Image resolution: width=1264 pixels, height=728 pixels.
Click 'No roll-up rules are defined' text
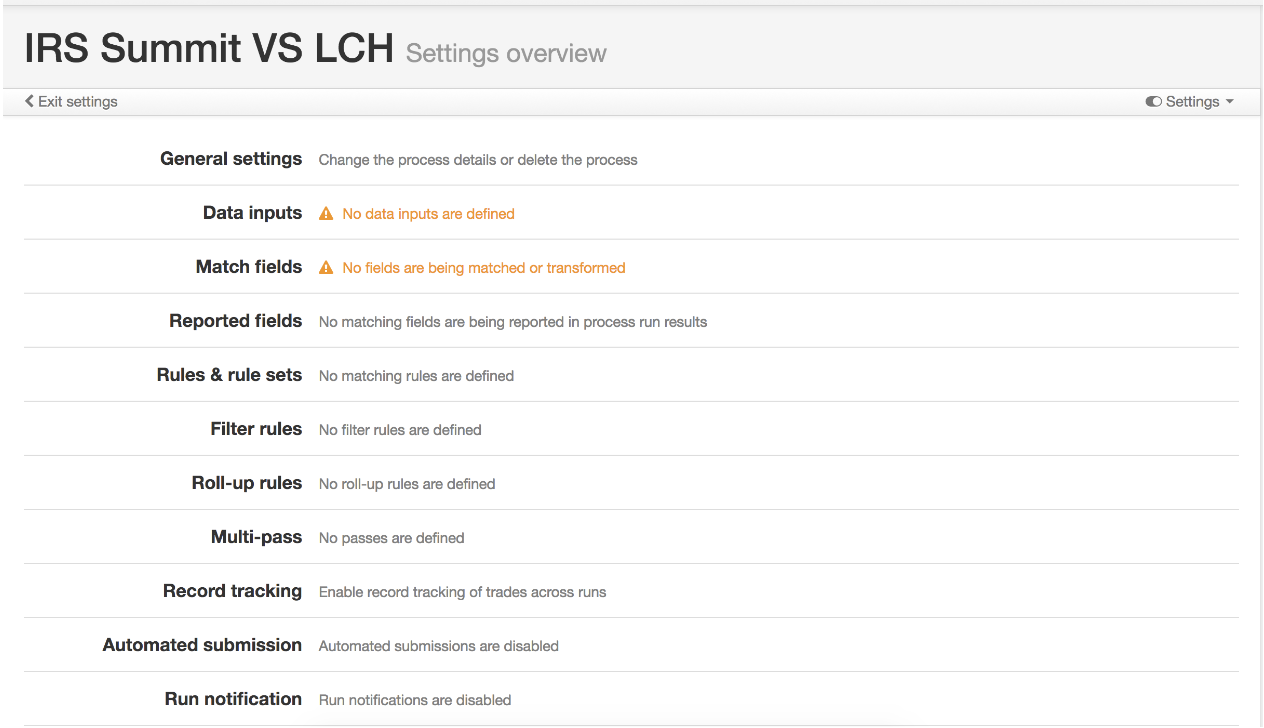tap(407, 484)
